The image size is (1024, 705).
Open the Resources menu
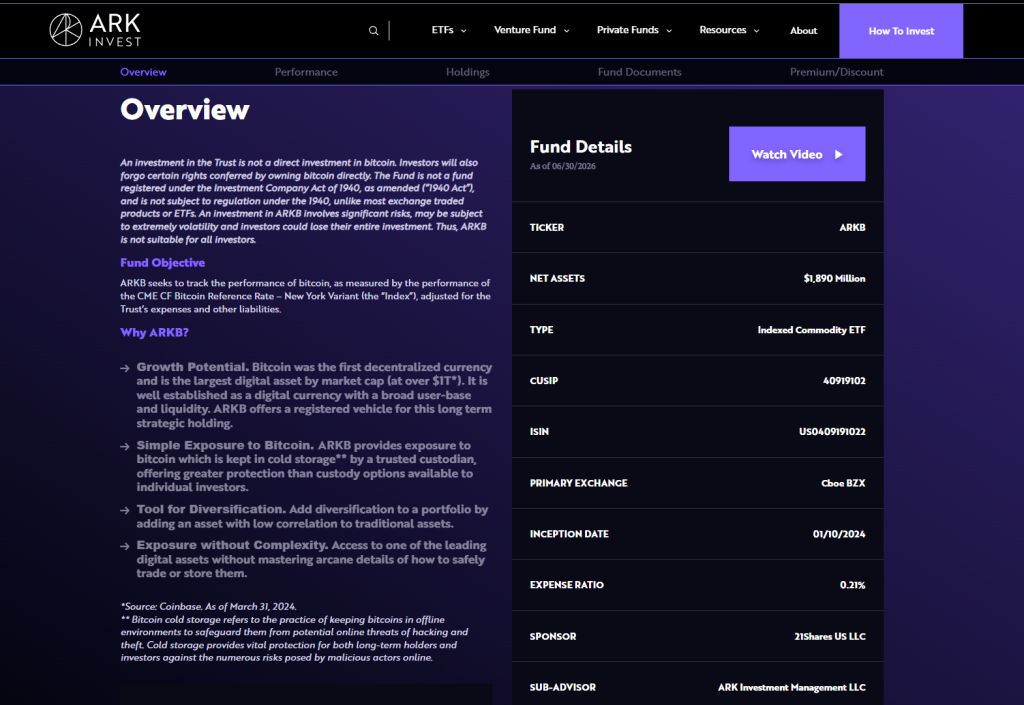tap(722, 30)
